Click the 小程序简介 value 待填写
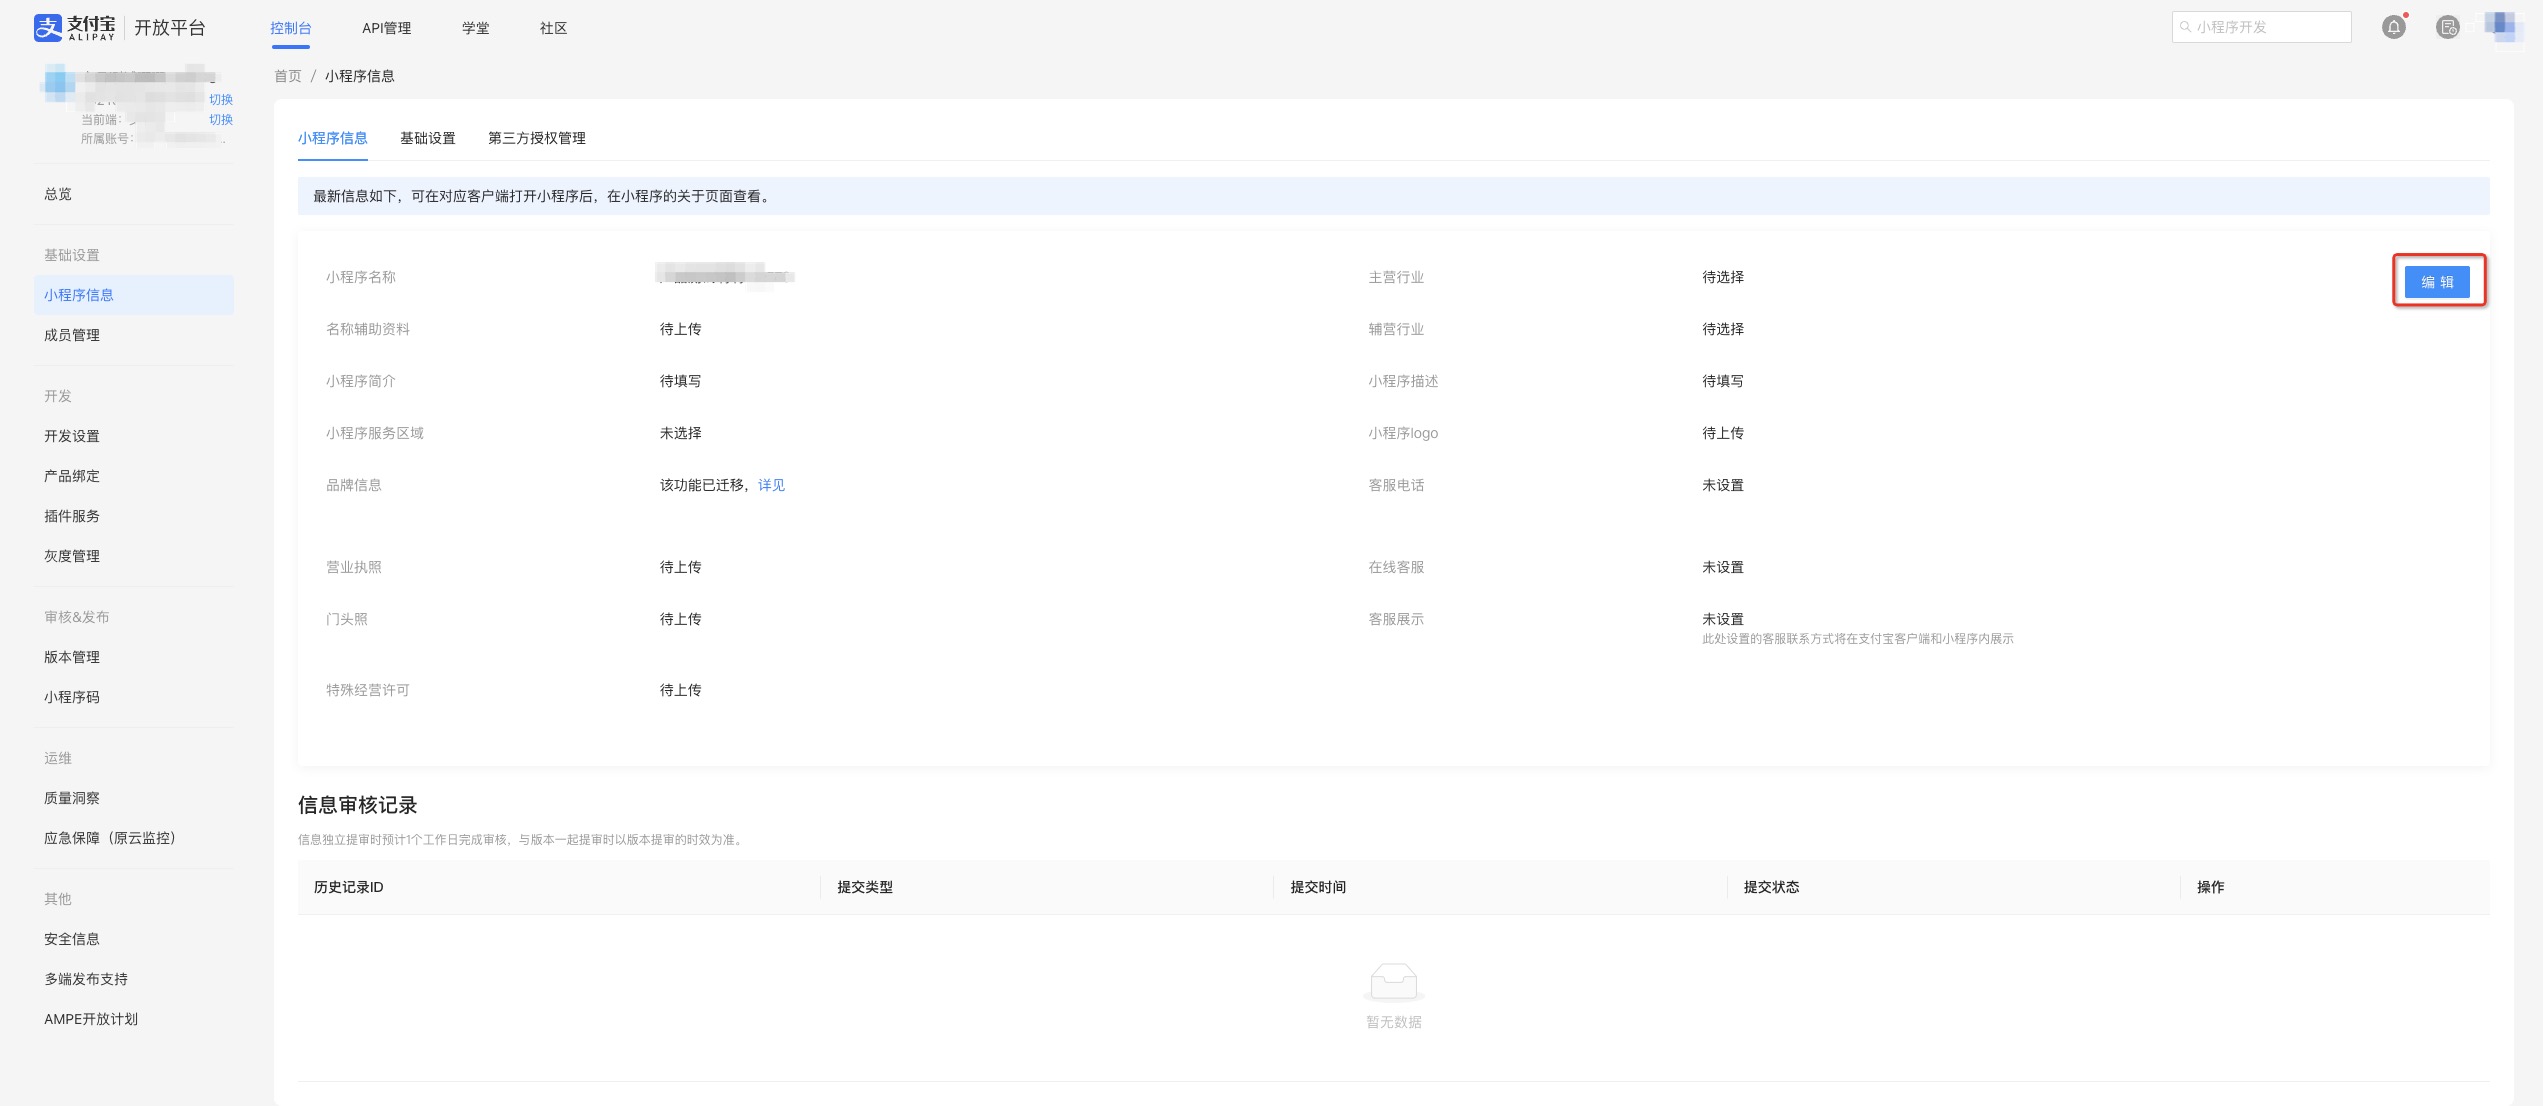 point(680,381)
